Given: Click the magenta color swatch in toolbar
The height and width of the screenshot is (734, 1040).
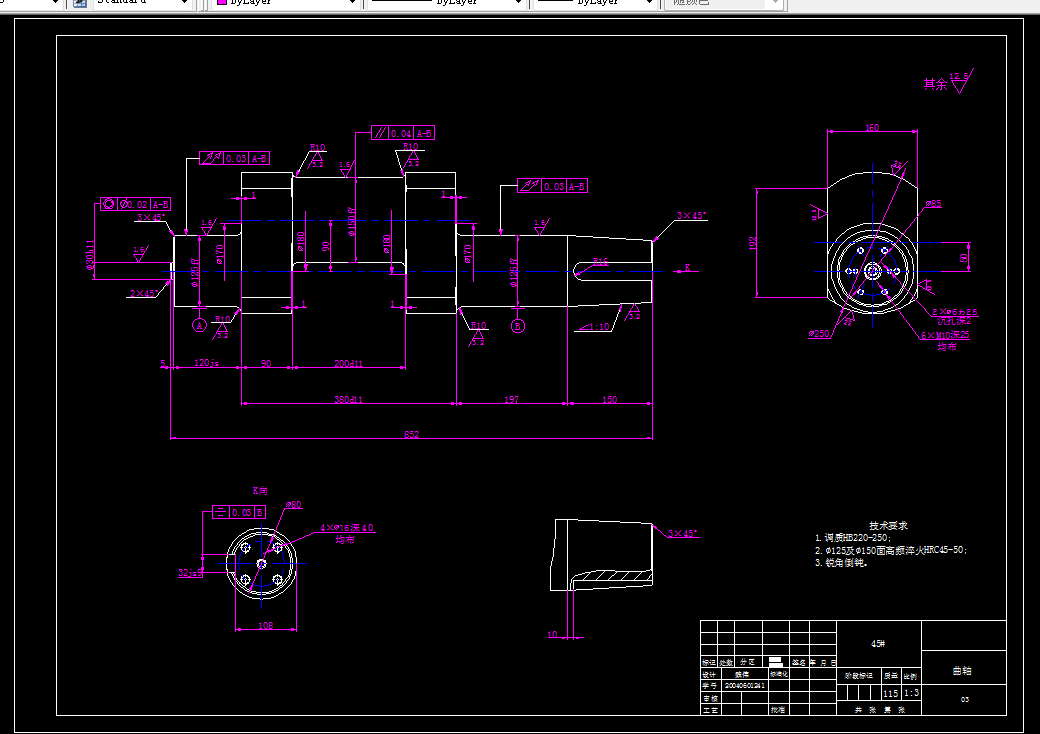Looking at the screenshot, I should [x=222, y=3].
